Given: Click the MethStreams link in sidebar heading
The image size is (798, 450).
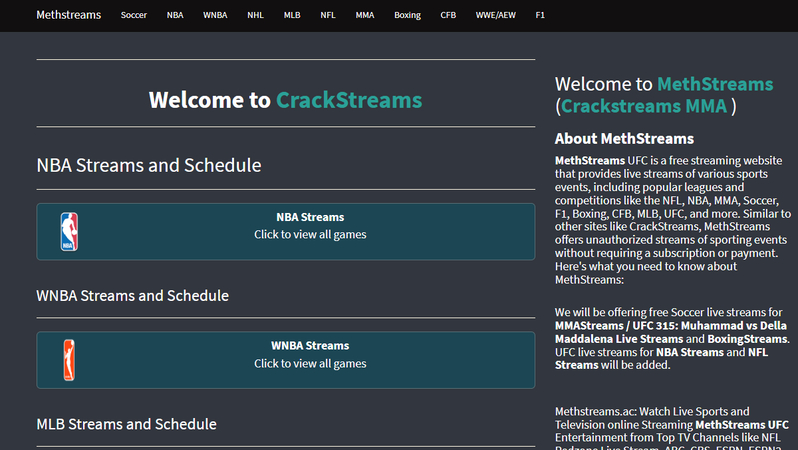Looking at the screenshot, I should [715, 84].
